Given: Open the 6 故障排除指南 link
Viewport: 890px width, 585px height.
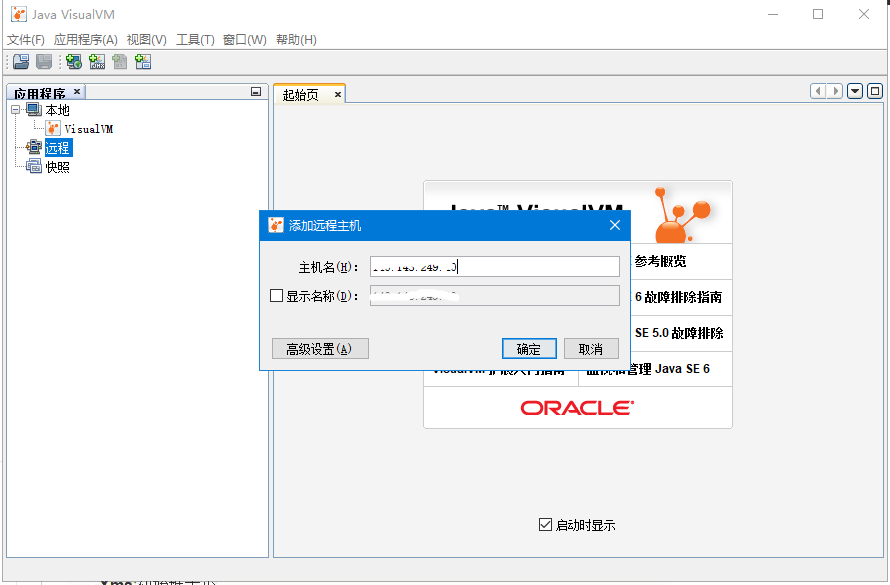Looking at the screenshot, I should pyautogui.click(x=678, y=297).
